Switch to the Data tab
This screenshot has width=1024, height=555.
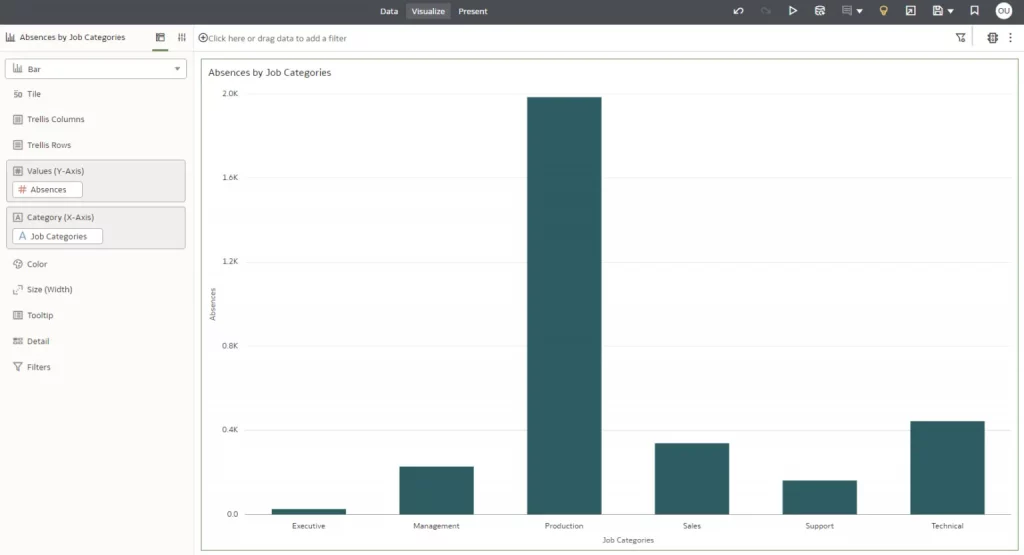389,11
